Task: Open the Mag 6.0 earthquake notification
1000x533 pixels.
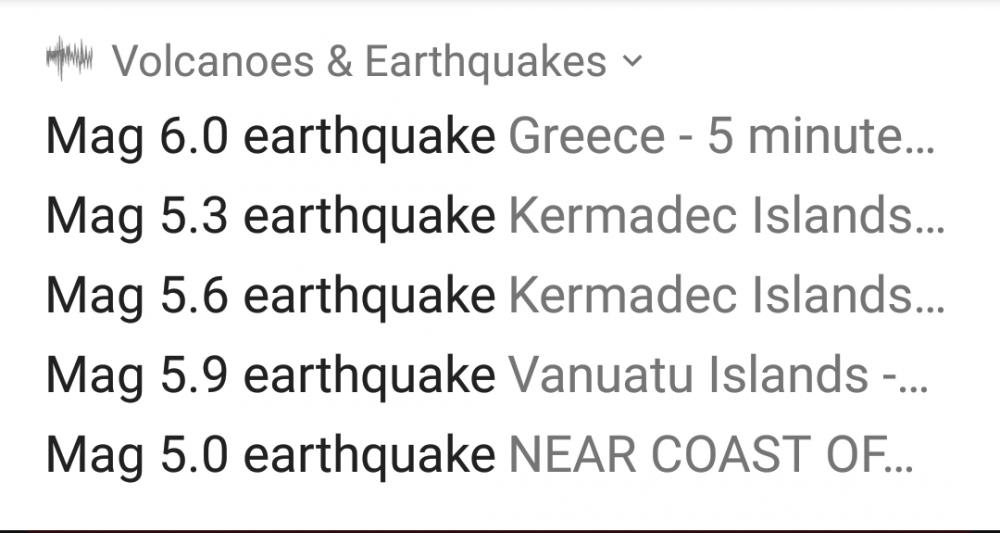Action: pyautogui.click(x=270, y=139)
